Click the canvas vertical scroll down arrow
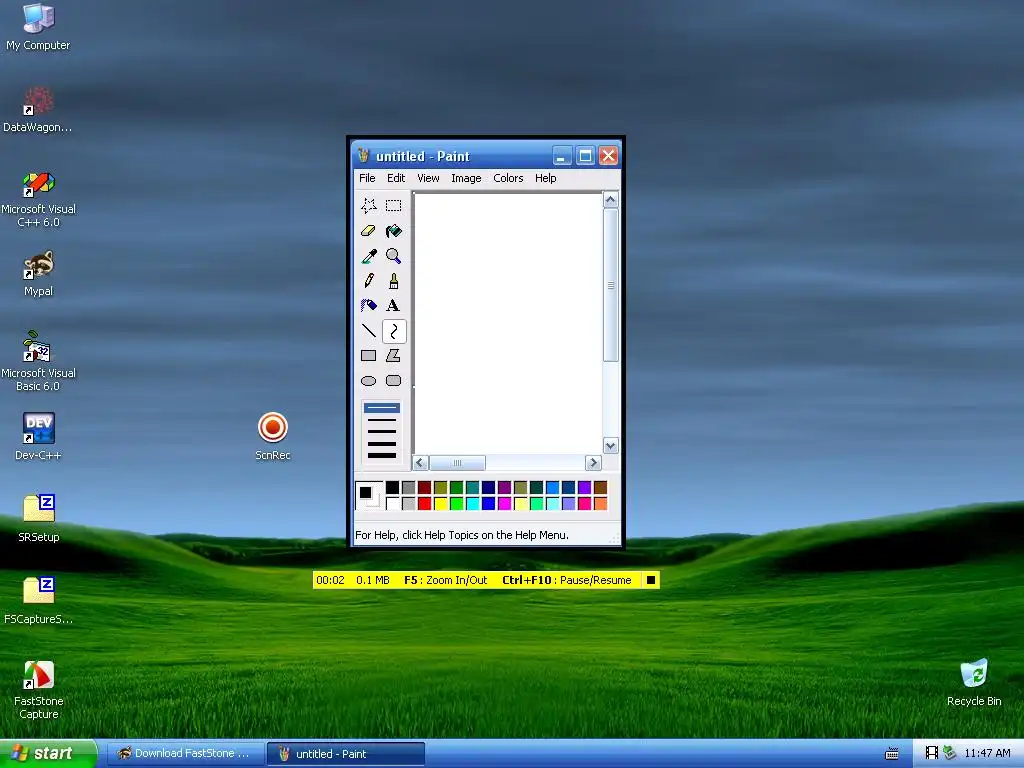 611,446
